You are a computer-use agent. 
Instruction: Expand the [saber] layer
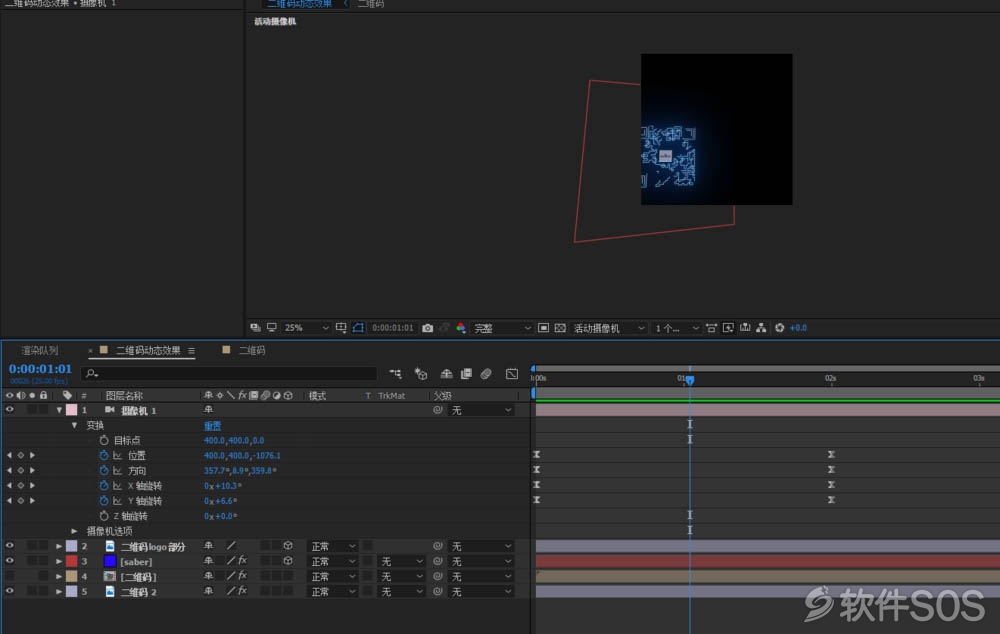pyautogui.click(x=59, y=561)
